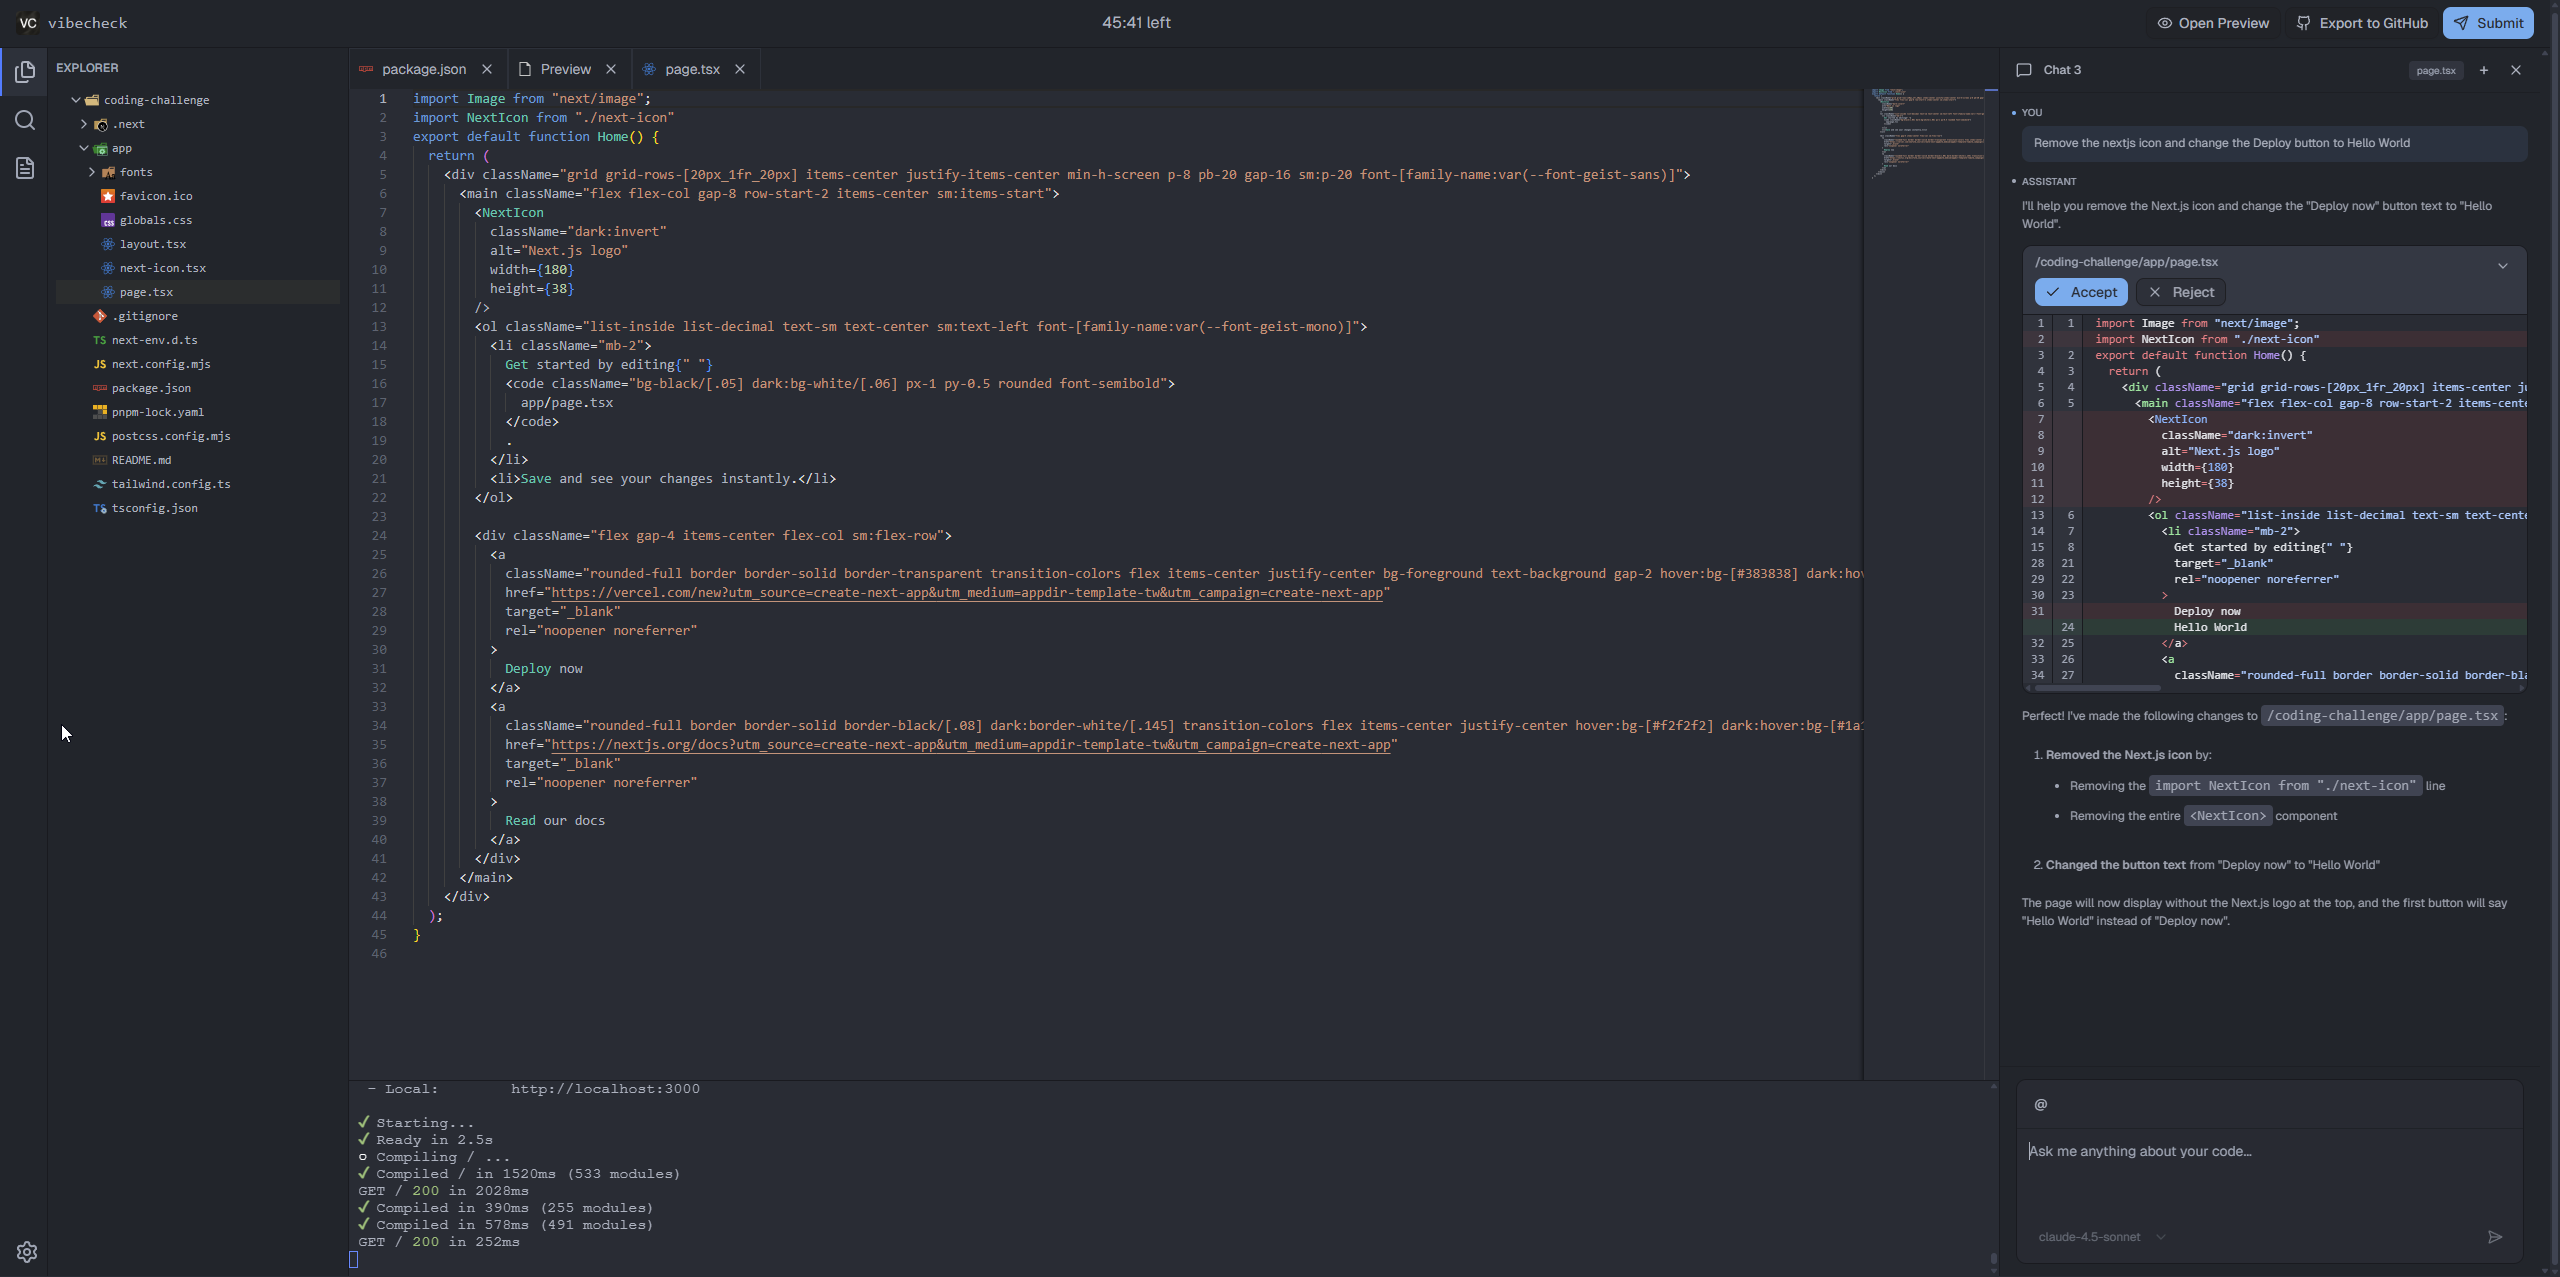
Task: Switch to the Preview tab
Action: 565,69
